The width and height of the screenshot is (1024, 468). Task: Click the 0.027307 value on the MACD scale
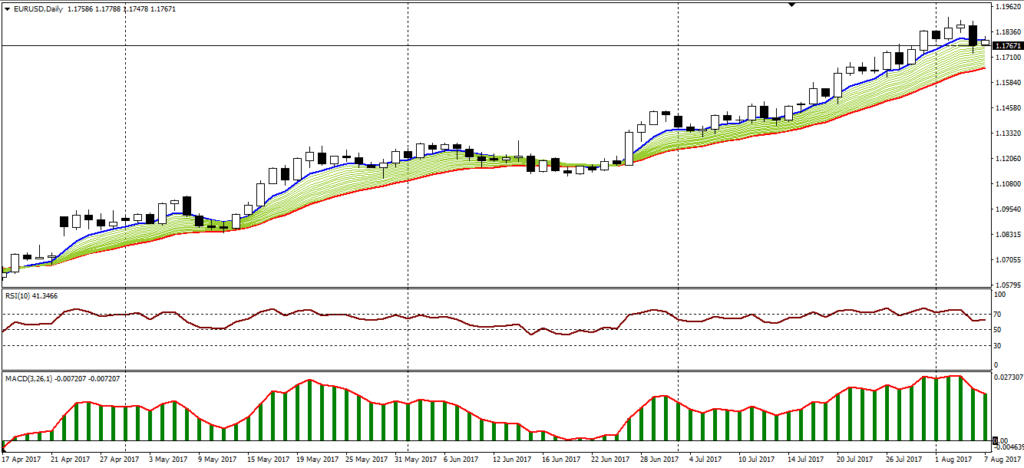[1008, 378]
